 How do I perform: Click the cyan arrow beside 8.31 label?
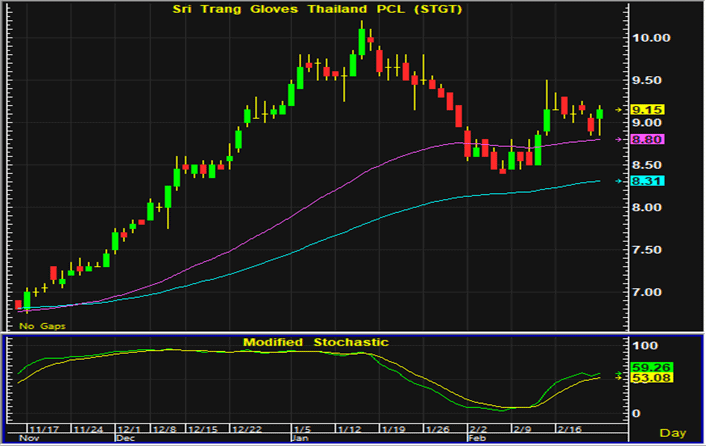coord(620,181)
